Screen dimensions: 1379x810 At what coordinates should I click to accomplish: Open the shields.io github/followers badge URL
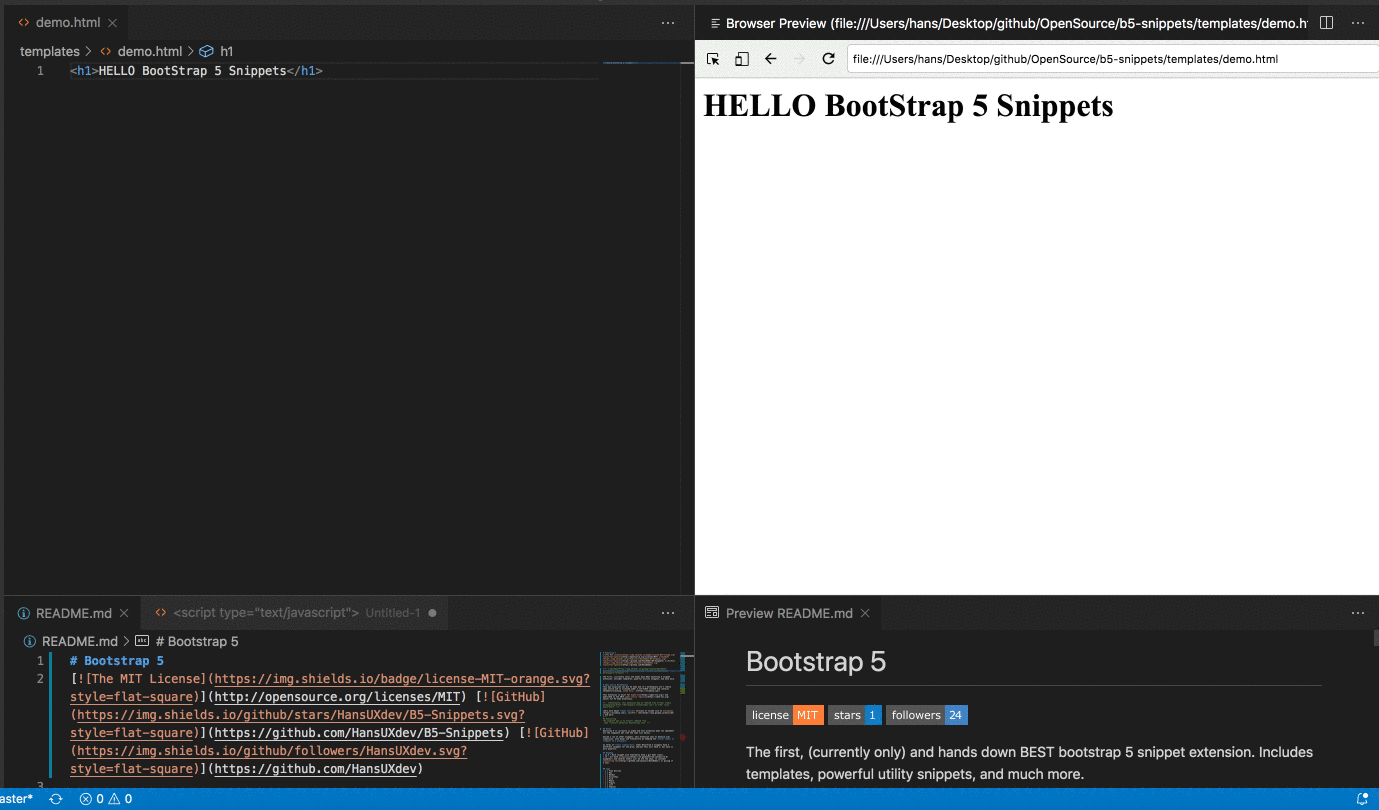272,751
